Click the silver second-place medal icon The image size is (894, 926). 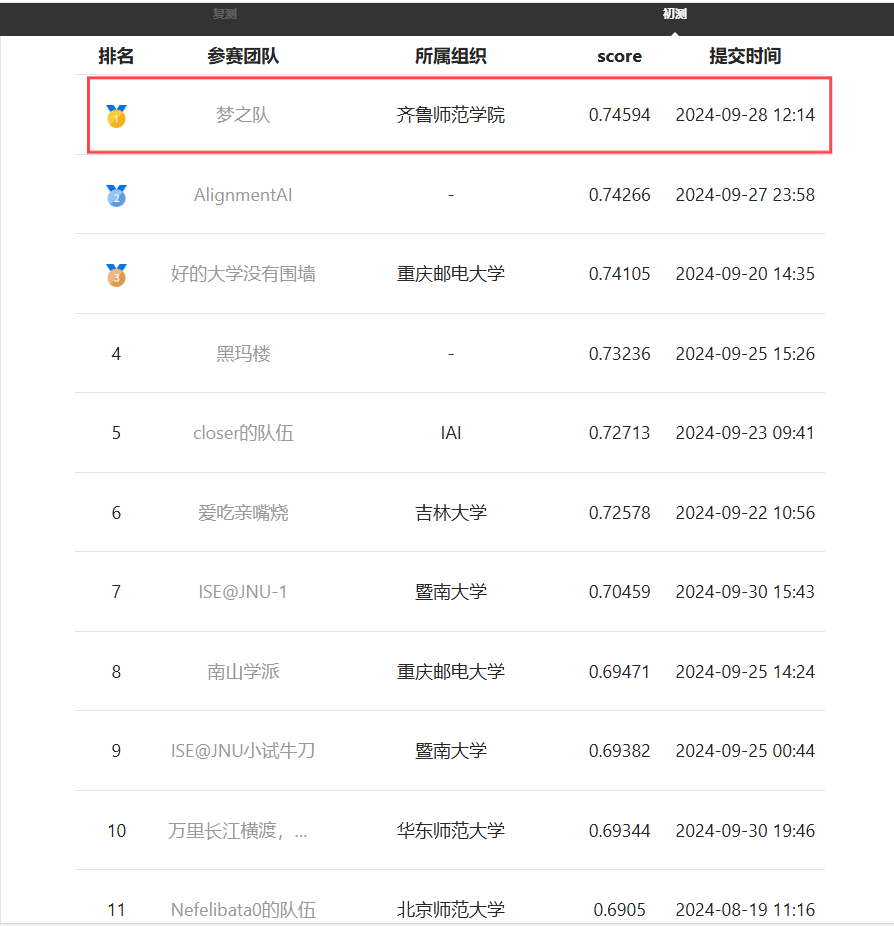(116, 195)
